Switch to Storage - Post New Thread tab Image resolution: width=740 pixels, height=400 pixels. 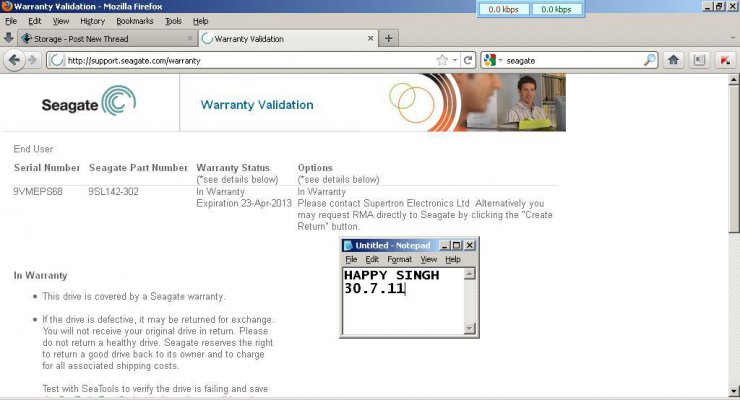coord(108,38)
